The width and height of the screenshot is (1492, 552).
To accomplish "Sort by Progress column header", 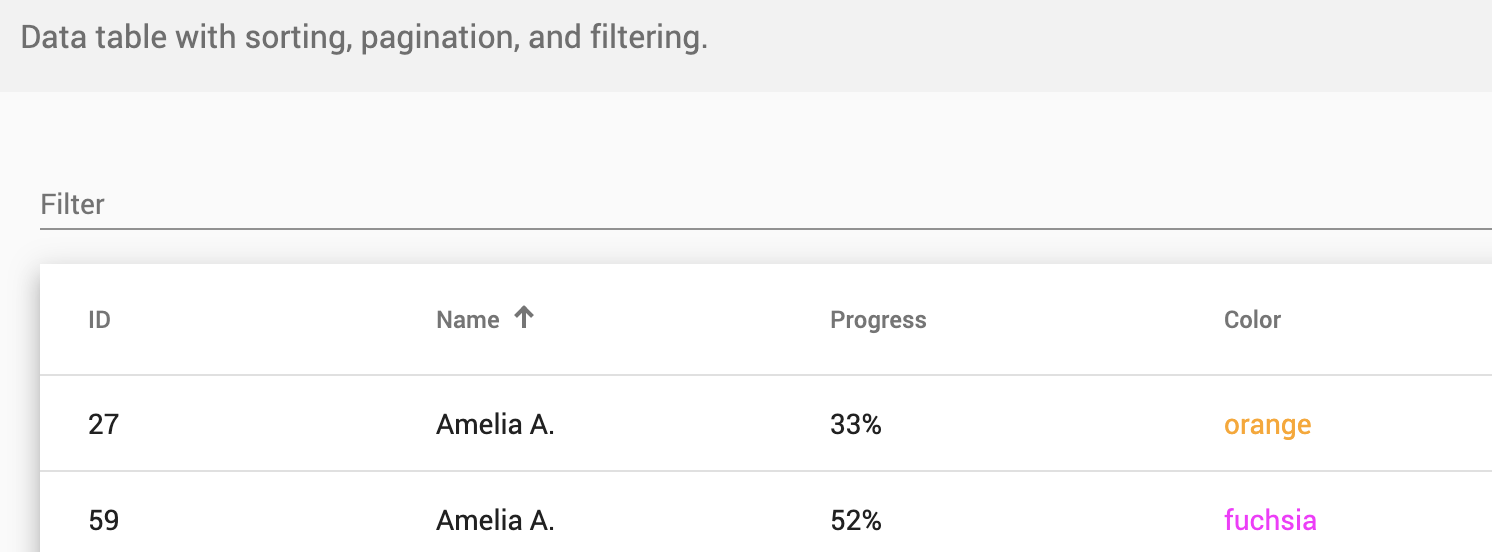I will tap(878, 320).
